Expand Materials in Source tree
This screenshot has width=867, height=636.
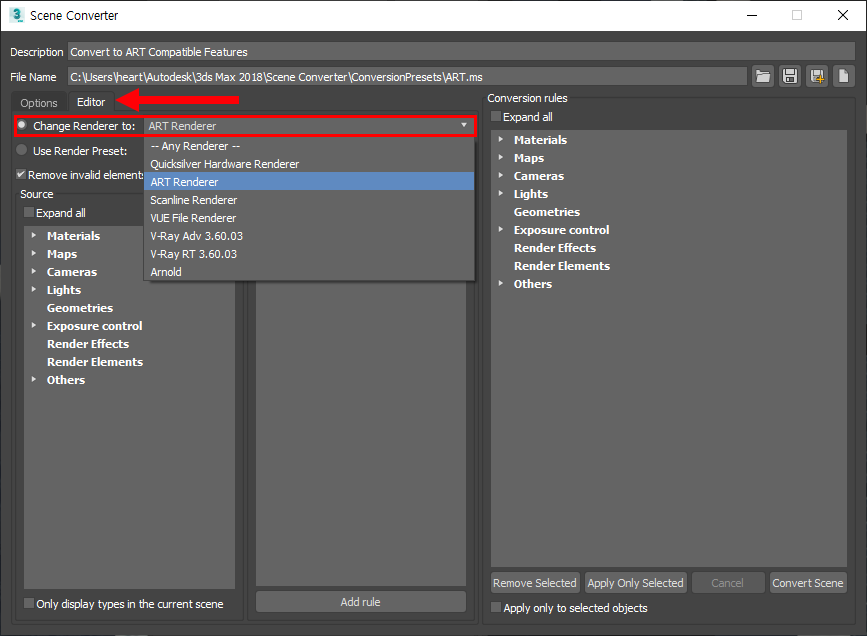pos(34,235)
